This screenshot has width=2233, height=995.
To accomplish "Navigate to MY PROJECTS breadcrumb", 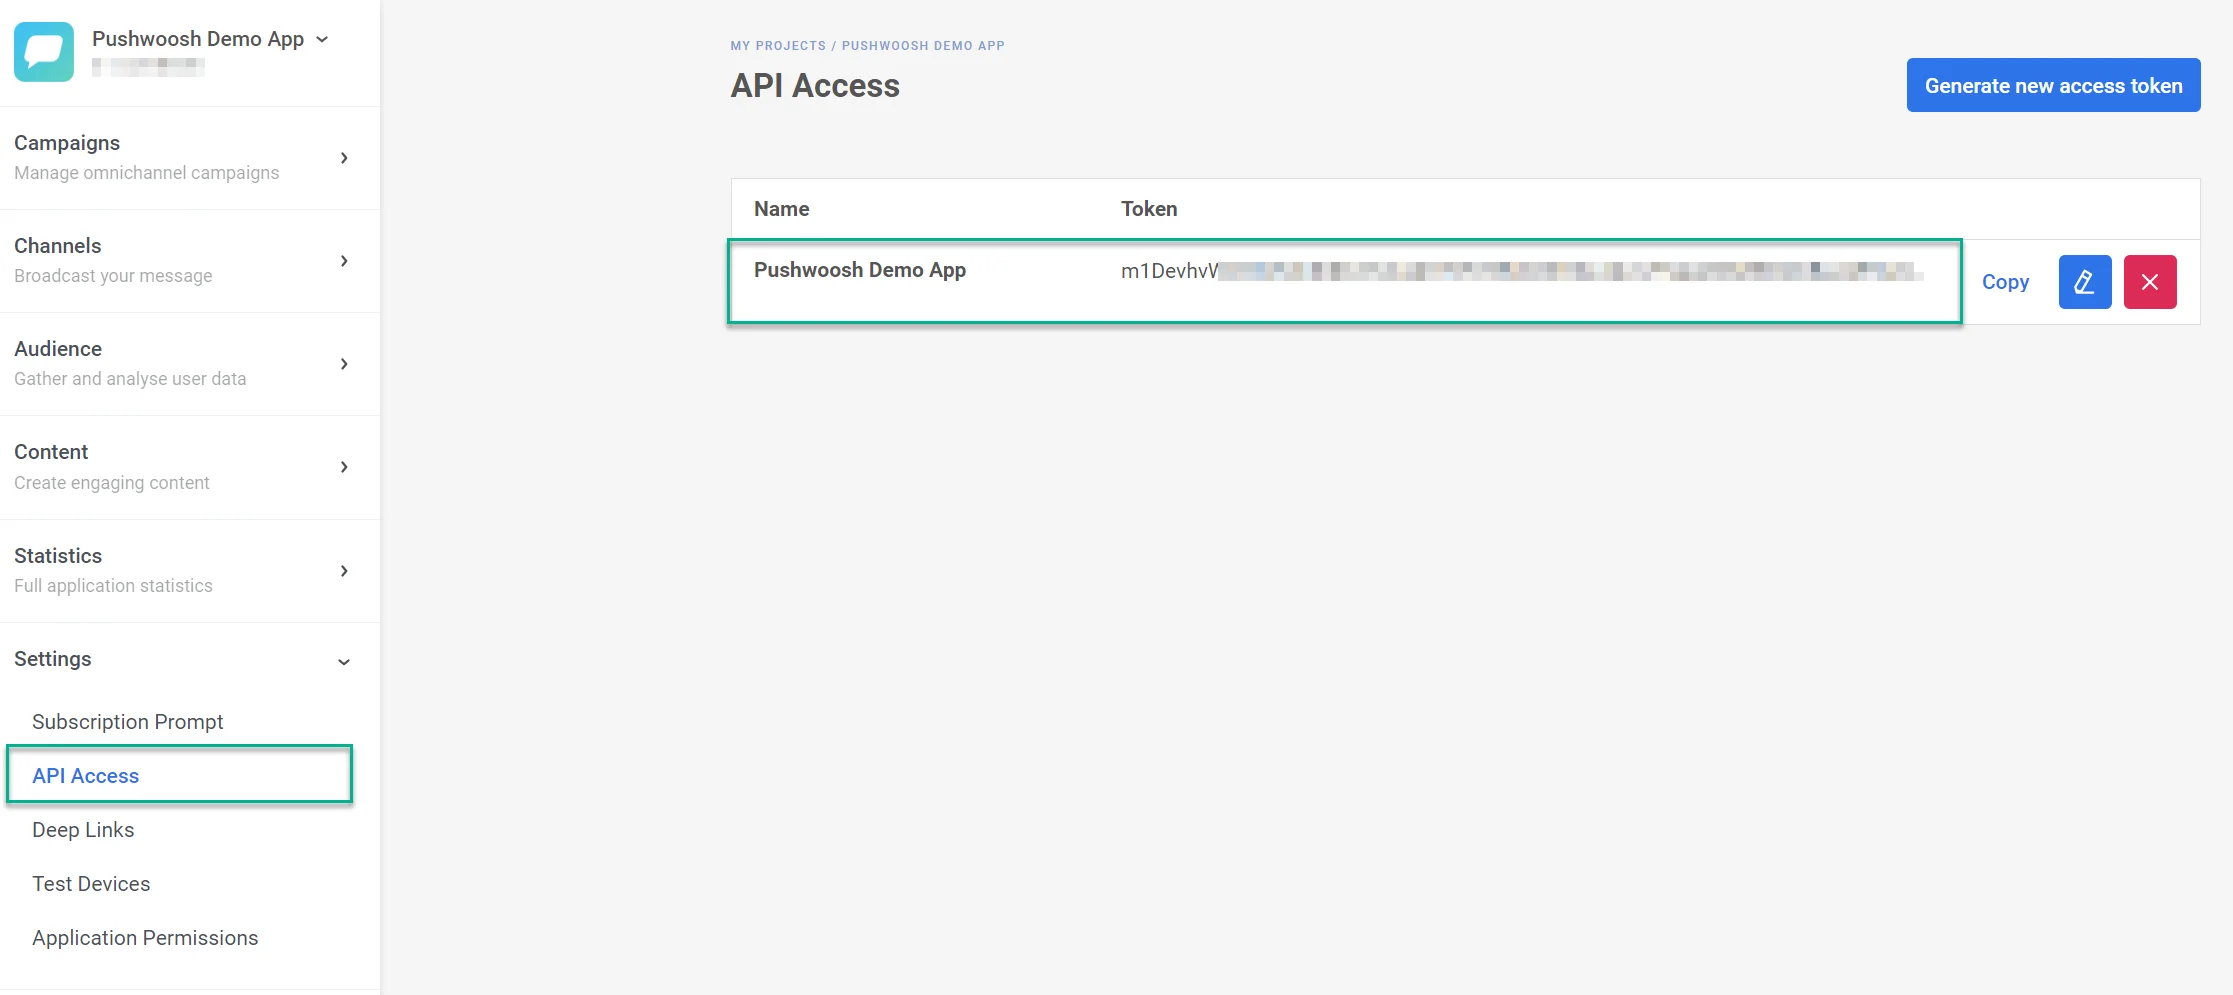I will pyautogui.click(x=779, y=45).
